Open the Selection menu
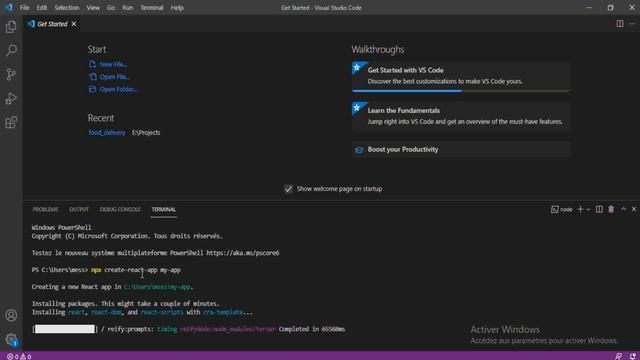The height and width of the screenshot is (360, 640). coord(67,8)
